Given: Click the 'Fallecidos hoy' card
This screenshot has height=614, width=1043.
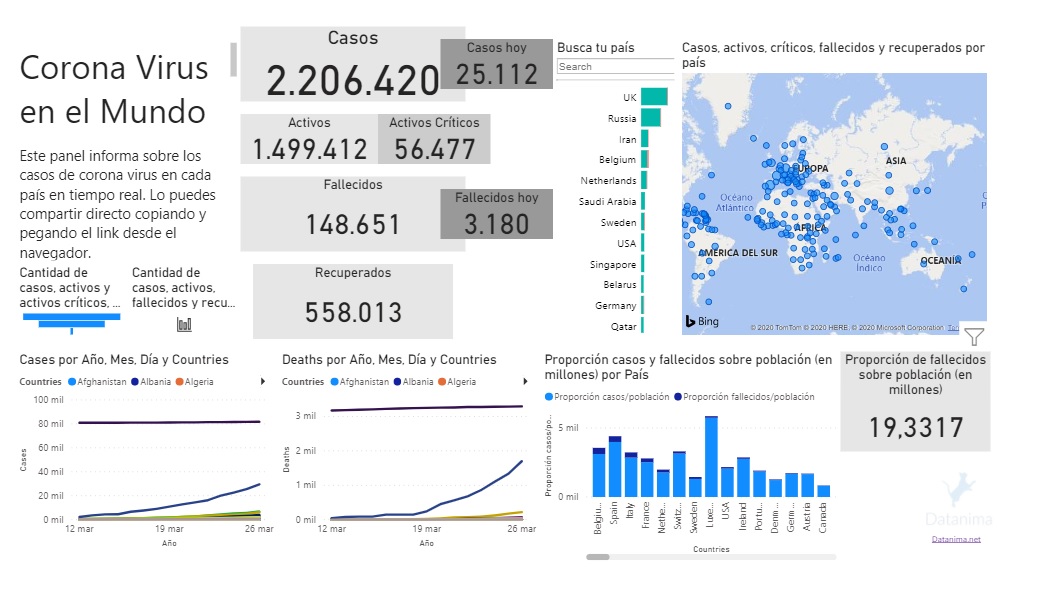Looking at the screenshot, I should [496, 214].
